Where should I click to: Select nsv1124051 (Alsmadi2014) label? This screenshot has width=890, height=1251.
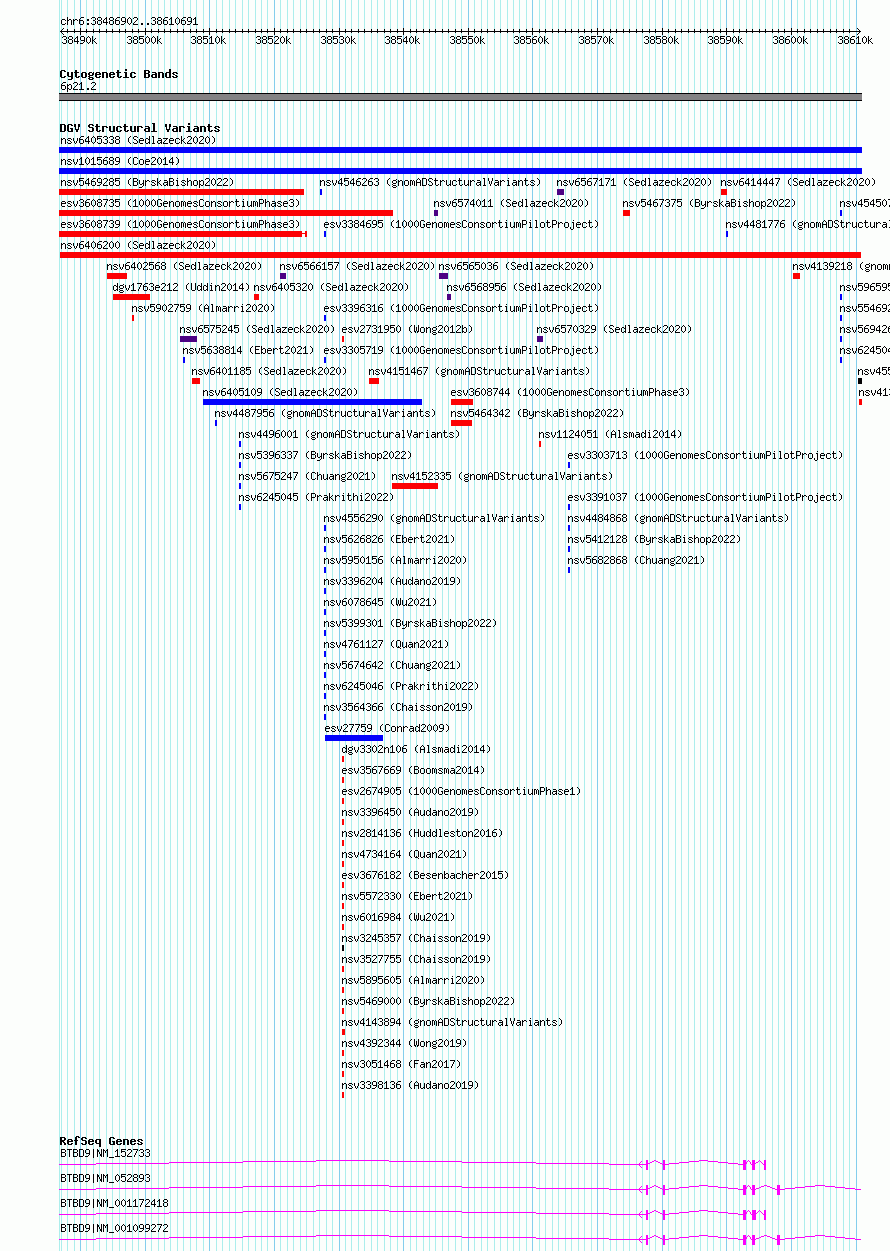pyautogui.click(x=610, y=435)
